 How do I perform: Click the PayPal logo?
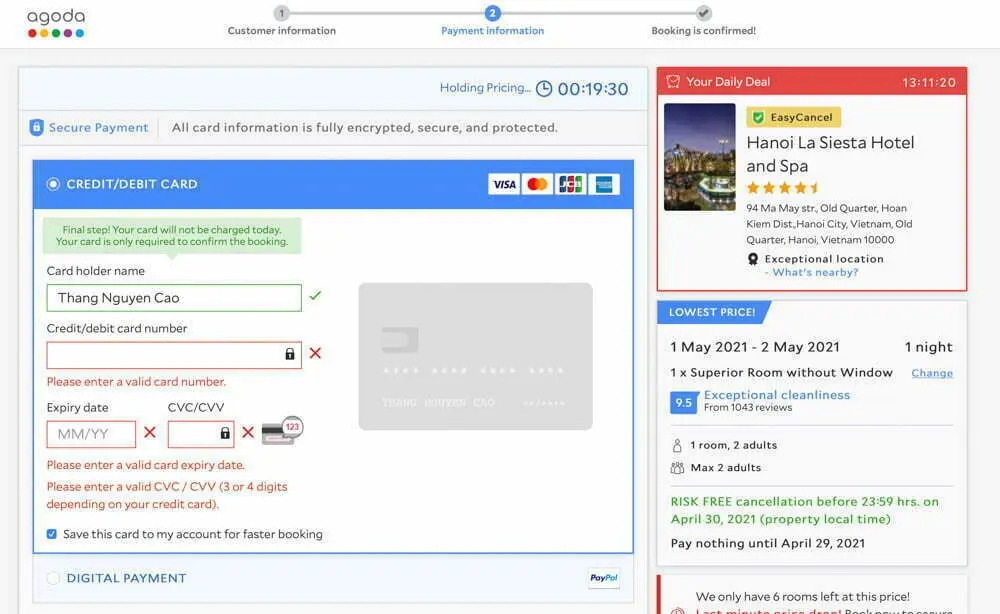tap(603, 578)
